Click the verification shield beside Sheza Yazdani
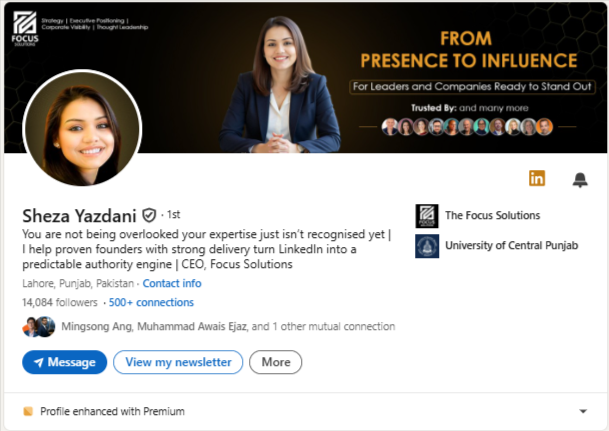 (x=149, y=215)
